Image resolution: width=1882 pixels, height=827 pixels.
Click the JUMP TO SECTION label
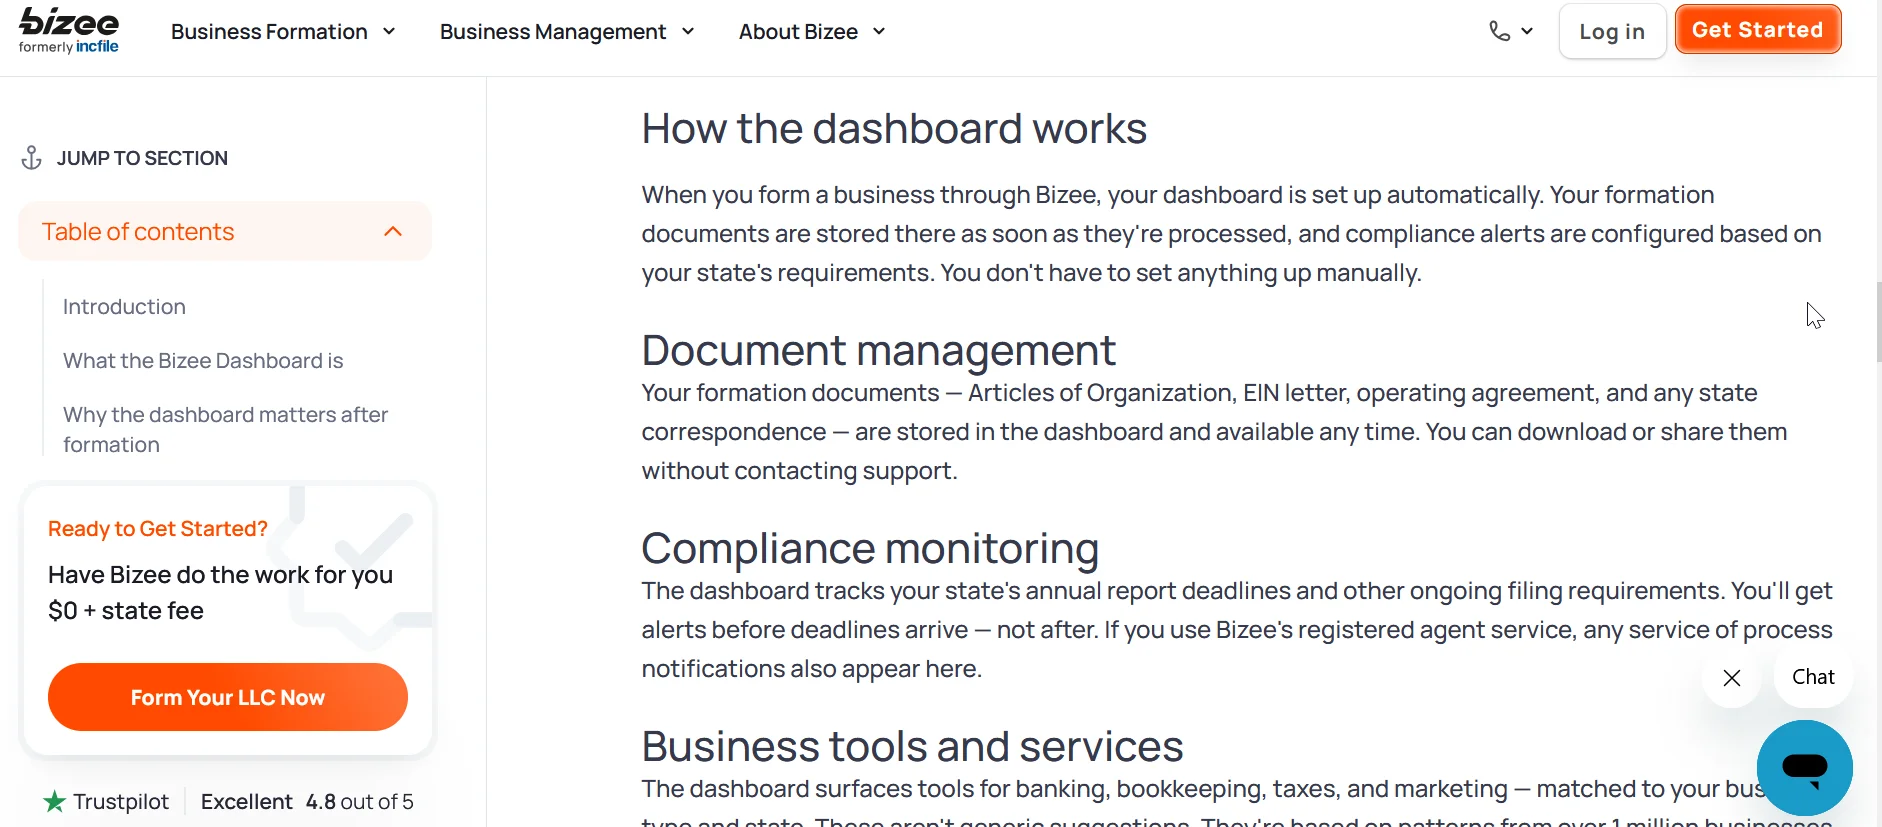pyautogui.click(x=142, y=158)
